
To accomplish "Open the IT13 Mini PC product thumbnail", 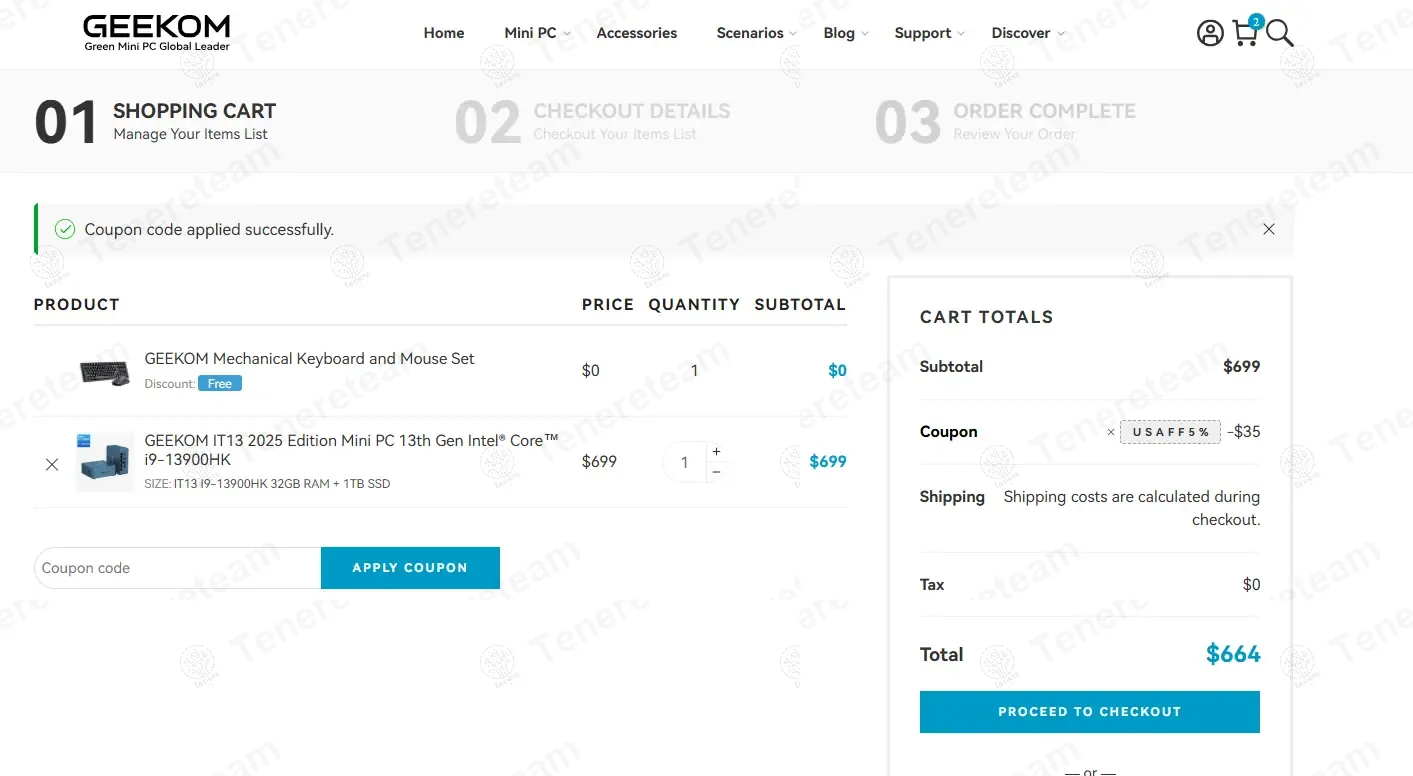I will 105,462.
